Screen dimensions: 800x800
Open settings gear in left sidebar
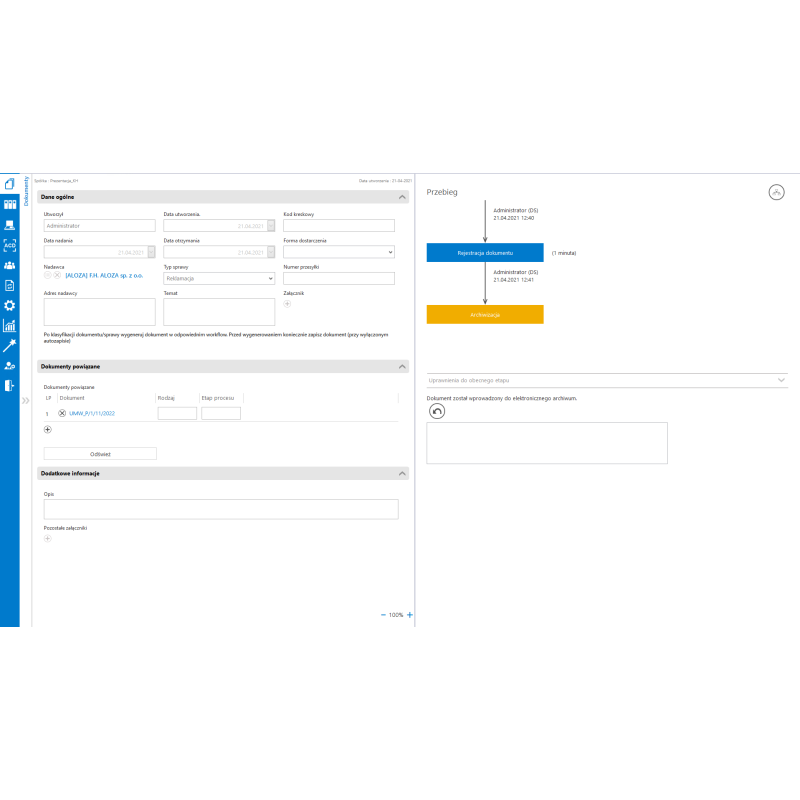coord(9,305)
